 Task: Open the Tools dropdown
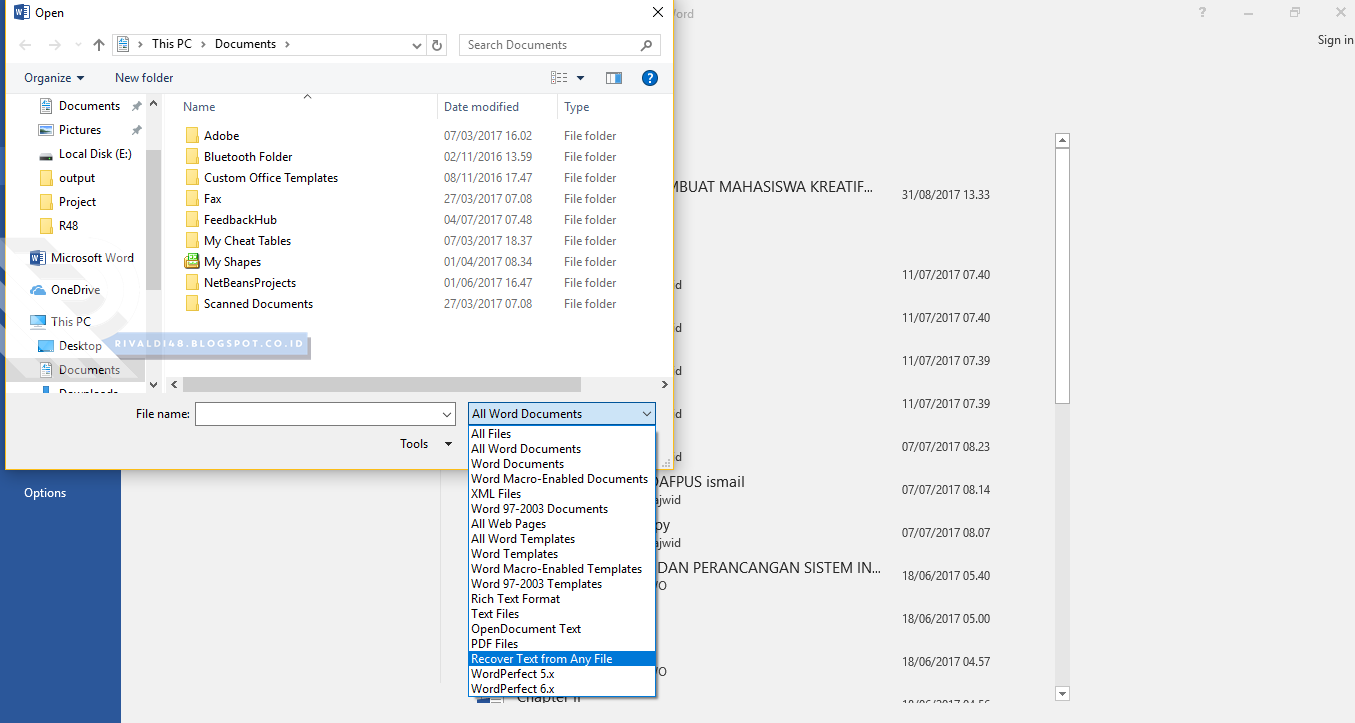426,444
